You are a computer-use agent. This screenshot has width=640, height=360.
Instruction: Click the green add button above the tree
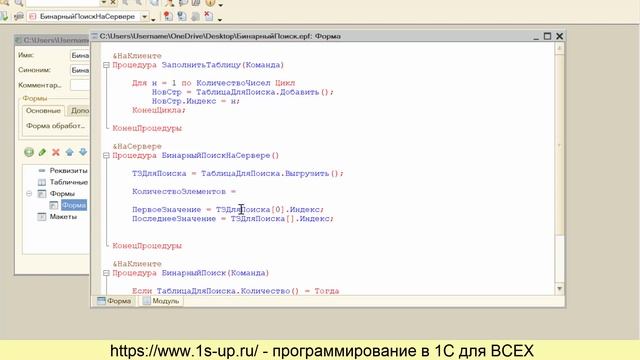[x=29, y=152]
